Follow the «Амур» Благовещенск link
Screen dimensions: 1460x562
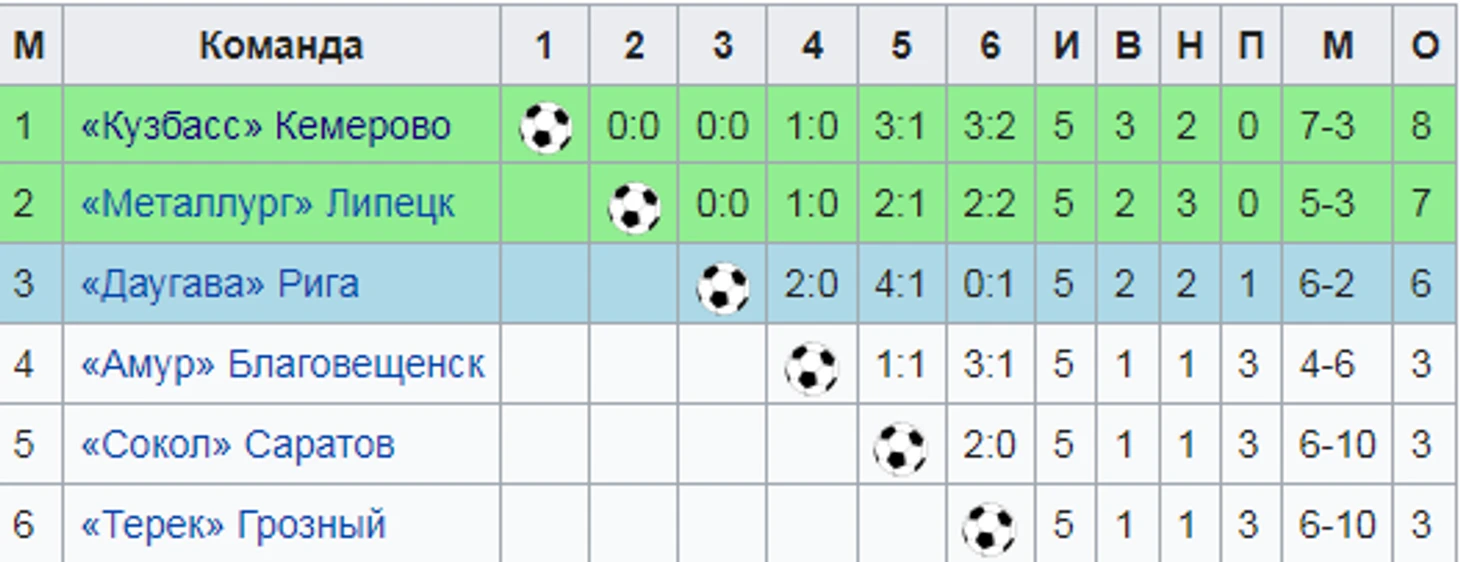pyautogui.click(x=283, y=365)
